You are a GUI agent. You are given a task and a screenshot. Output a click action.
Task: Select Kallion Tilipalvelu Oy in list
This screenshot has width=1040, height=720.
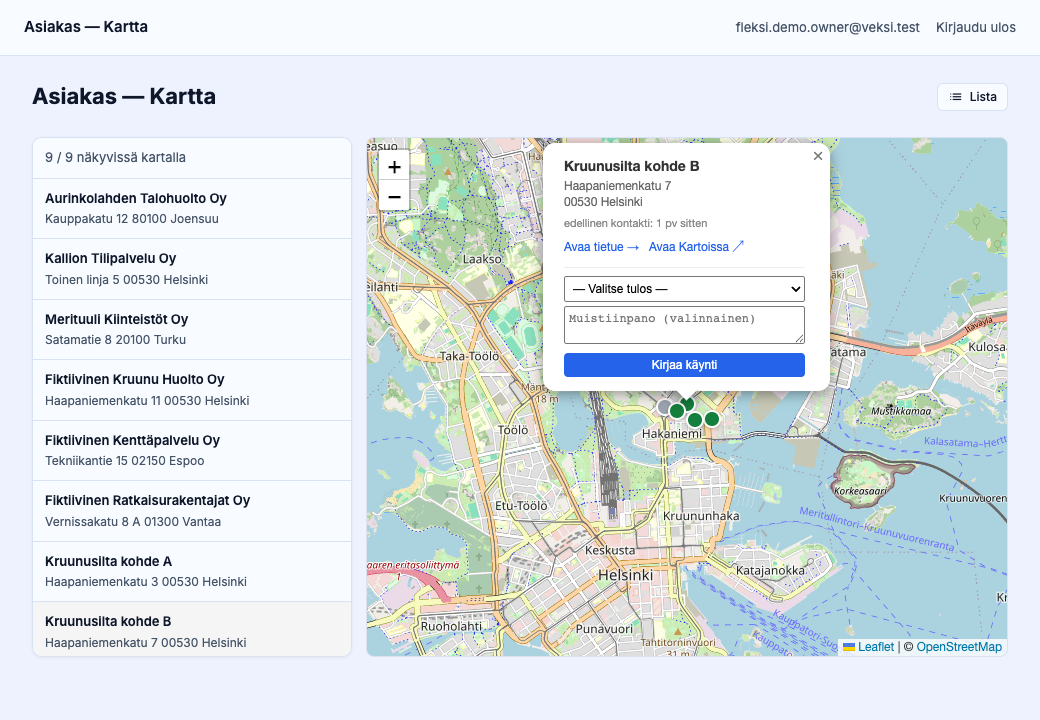192,269
